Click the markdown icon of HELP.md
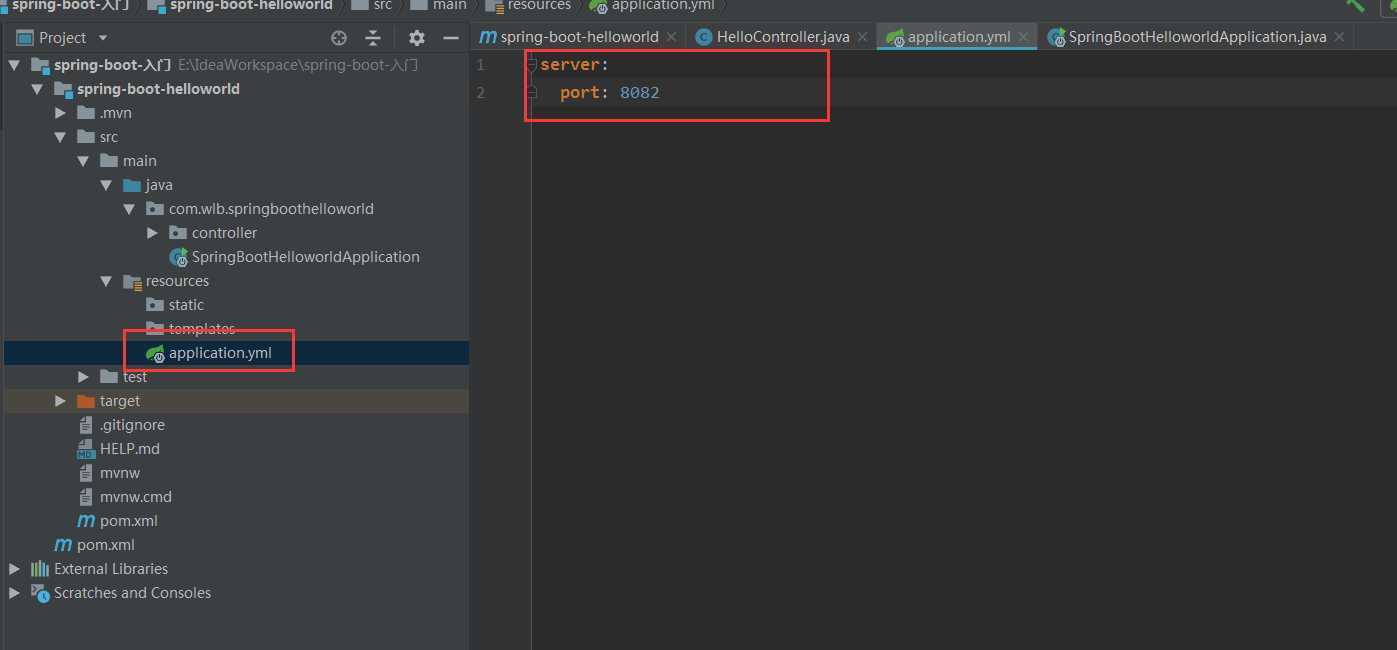 [86, 449]
